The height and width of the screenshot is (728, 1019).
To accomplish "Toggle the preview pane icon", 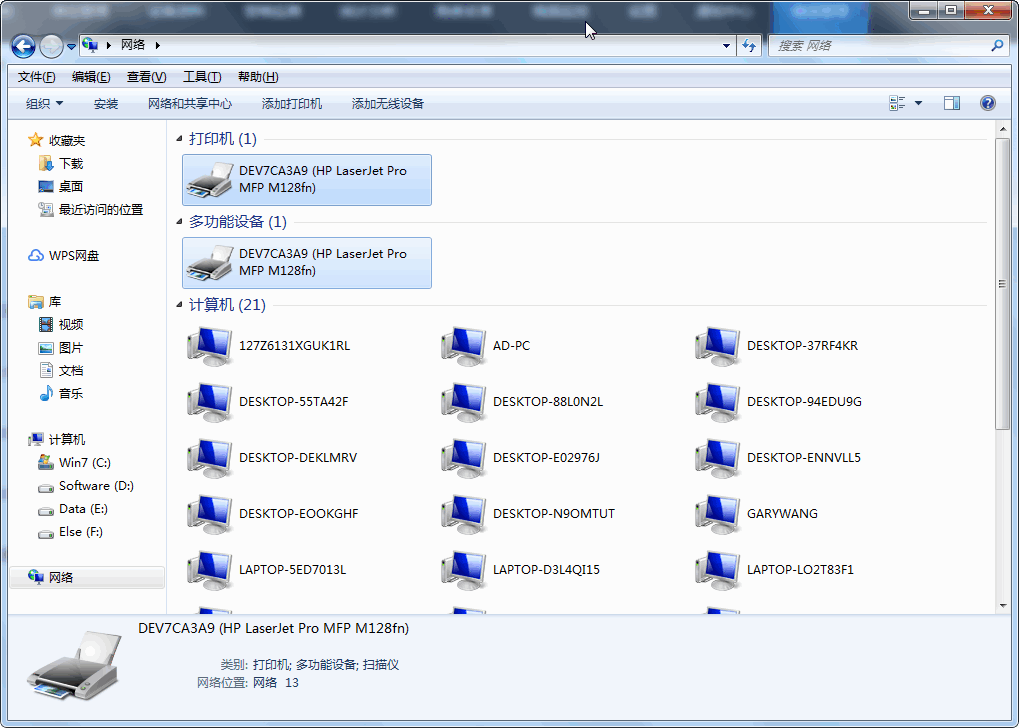I will (952, 103).
